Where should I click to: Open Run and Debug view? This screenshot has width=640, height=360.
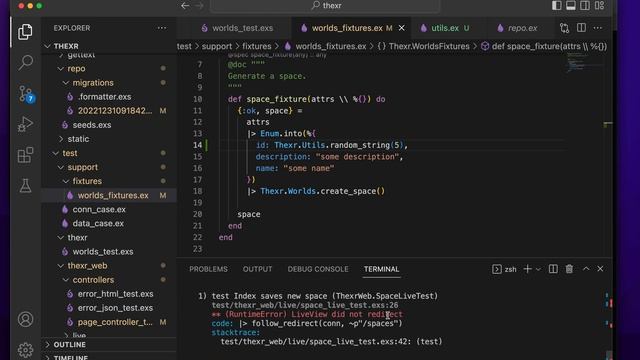[25, 124]
